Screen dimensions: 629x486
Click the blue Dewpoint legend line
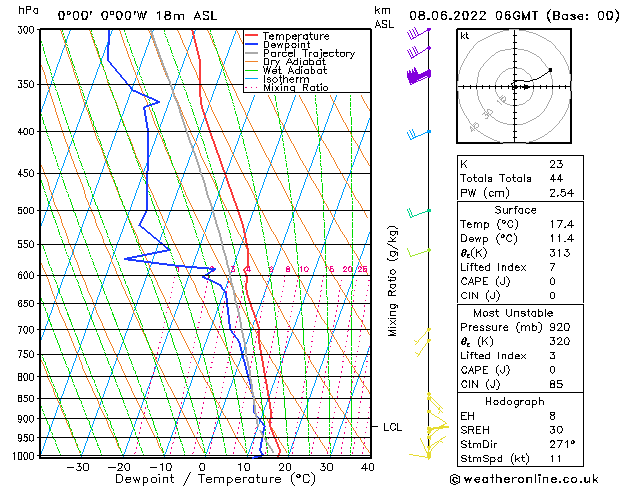pyautogui.click(x=252, y=45)
